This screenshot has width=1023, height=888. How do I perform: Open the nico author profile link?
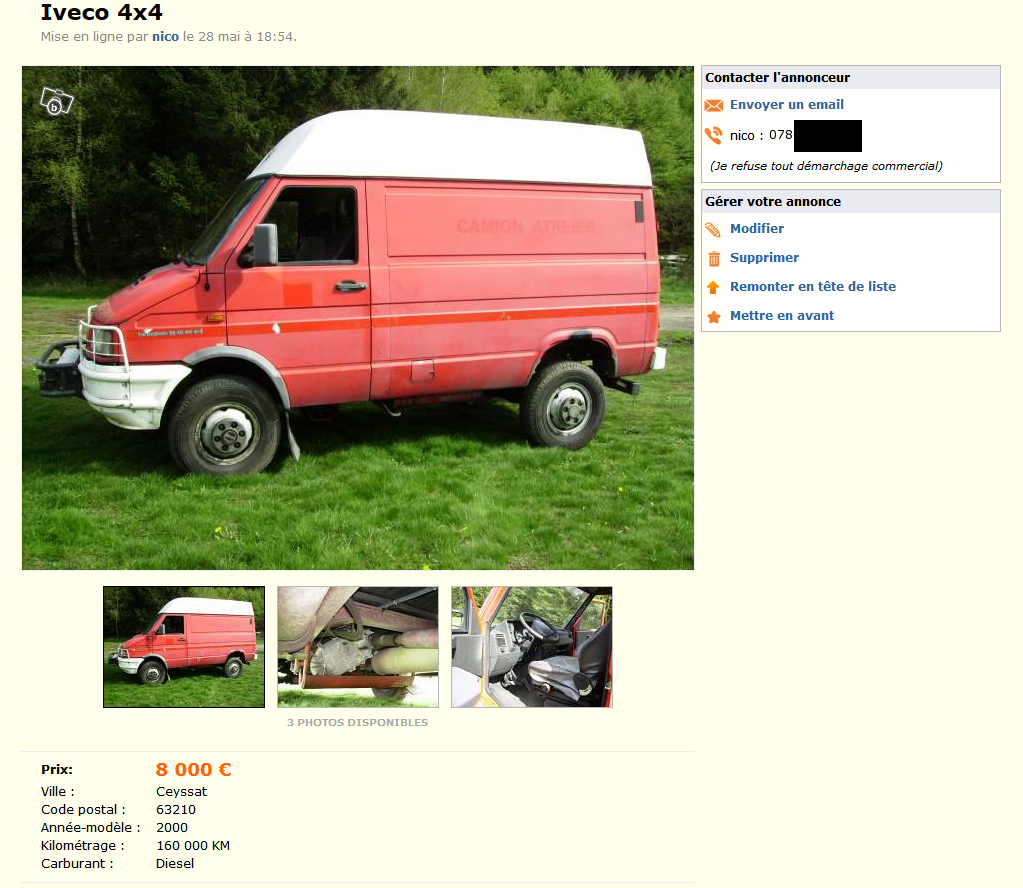point(165,37)
